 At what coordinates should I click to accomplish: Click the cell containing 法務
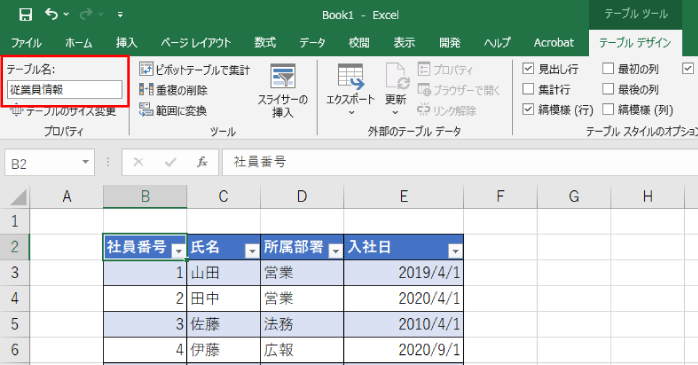(302, 324)
